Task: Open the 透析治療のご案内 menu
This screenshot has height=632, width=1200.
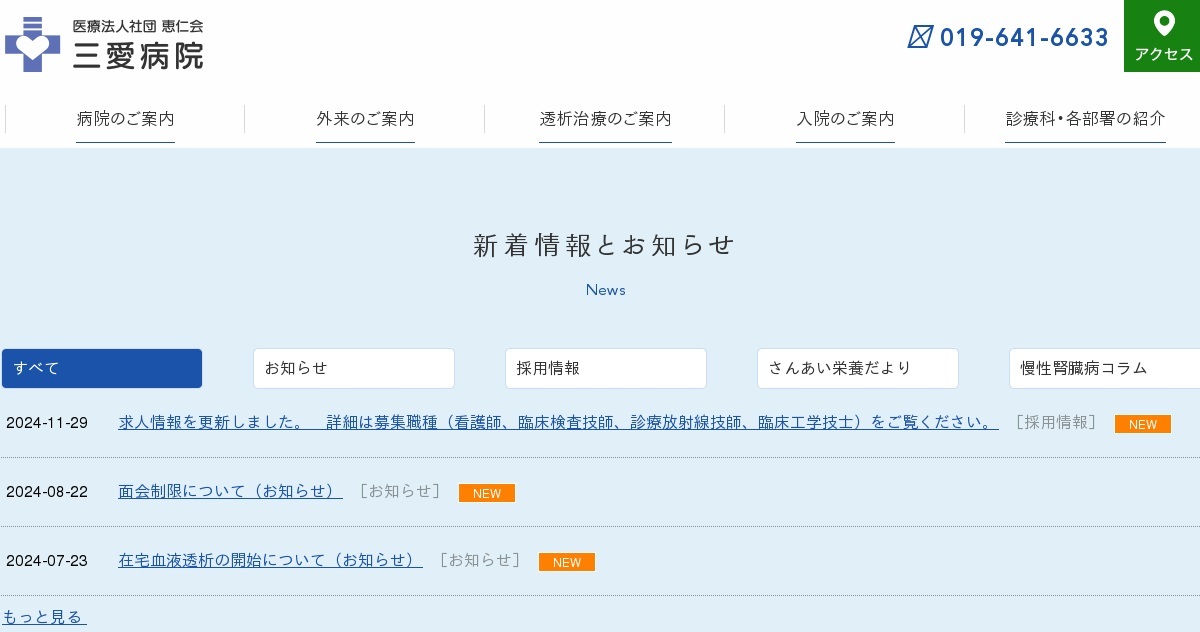Action: click(x=605, y=119)
